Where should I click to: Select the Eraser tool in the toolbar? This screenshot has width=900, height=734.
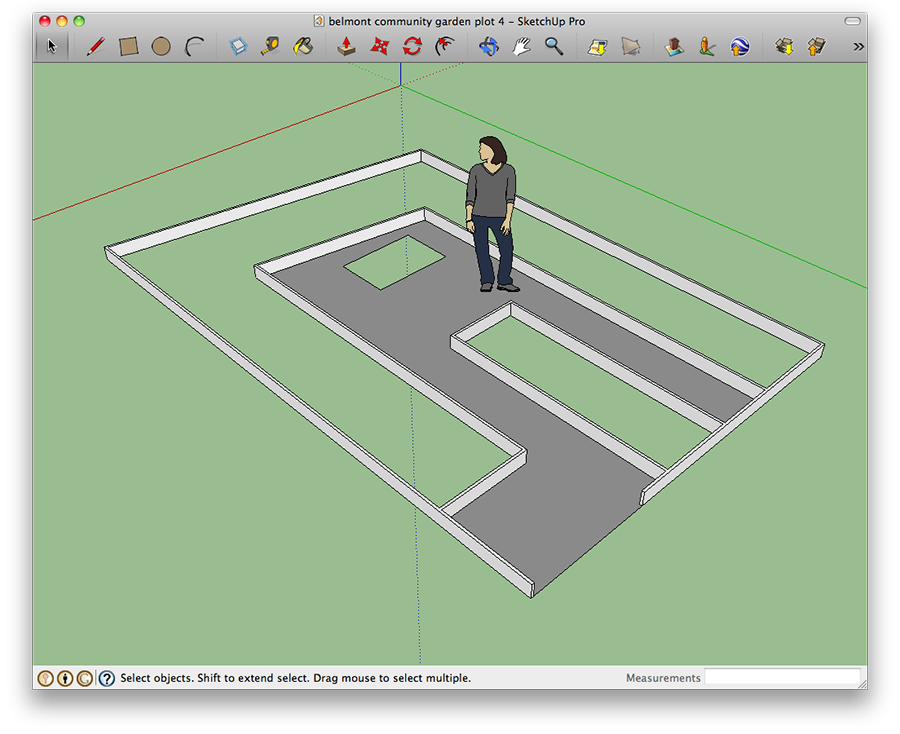238,46
